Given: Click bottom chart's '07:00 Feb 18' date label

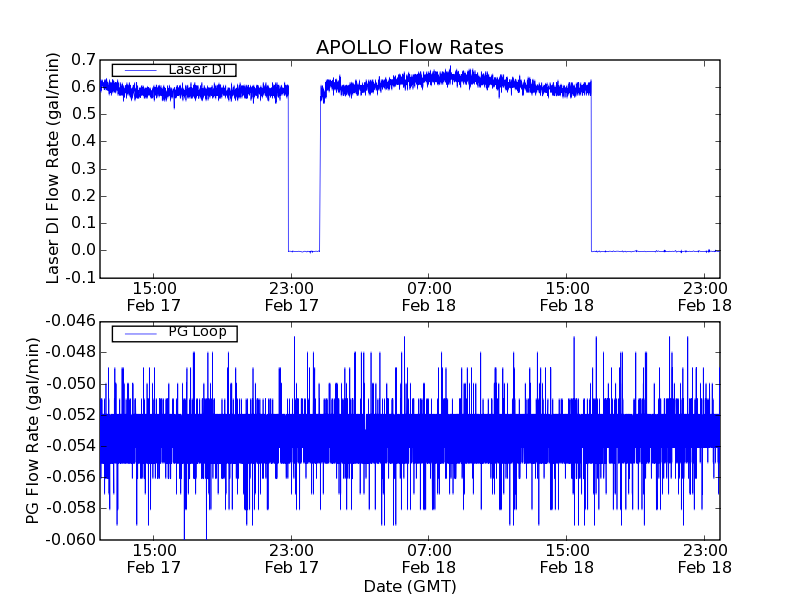Looking at the screenshot, I should point(429,559).
